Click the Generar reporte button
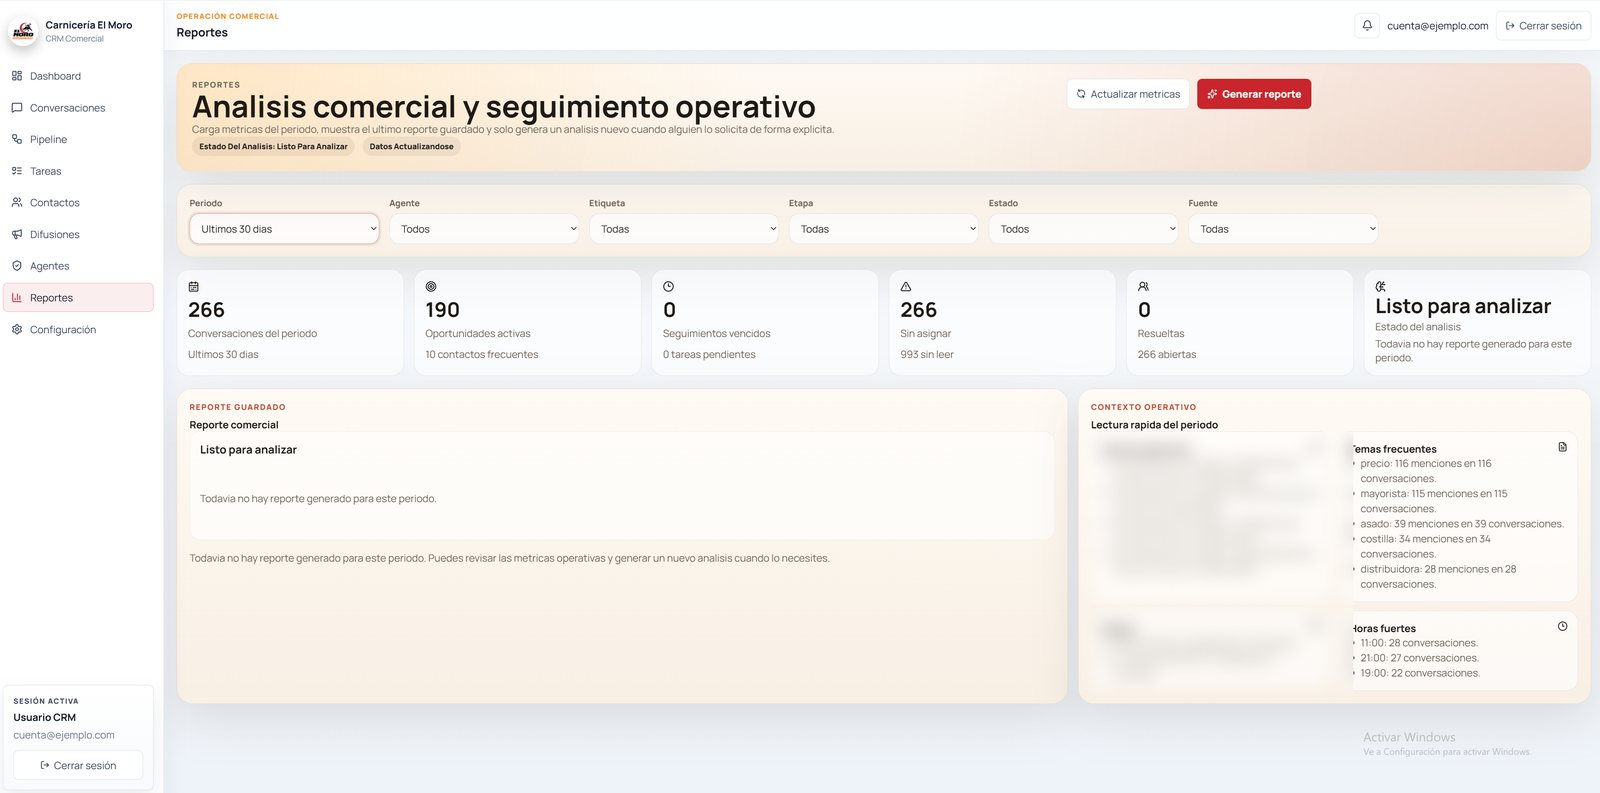 point(1254,94)
